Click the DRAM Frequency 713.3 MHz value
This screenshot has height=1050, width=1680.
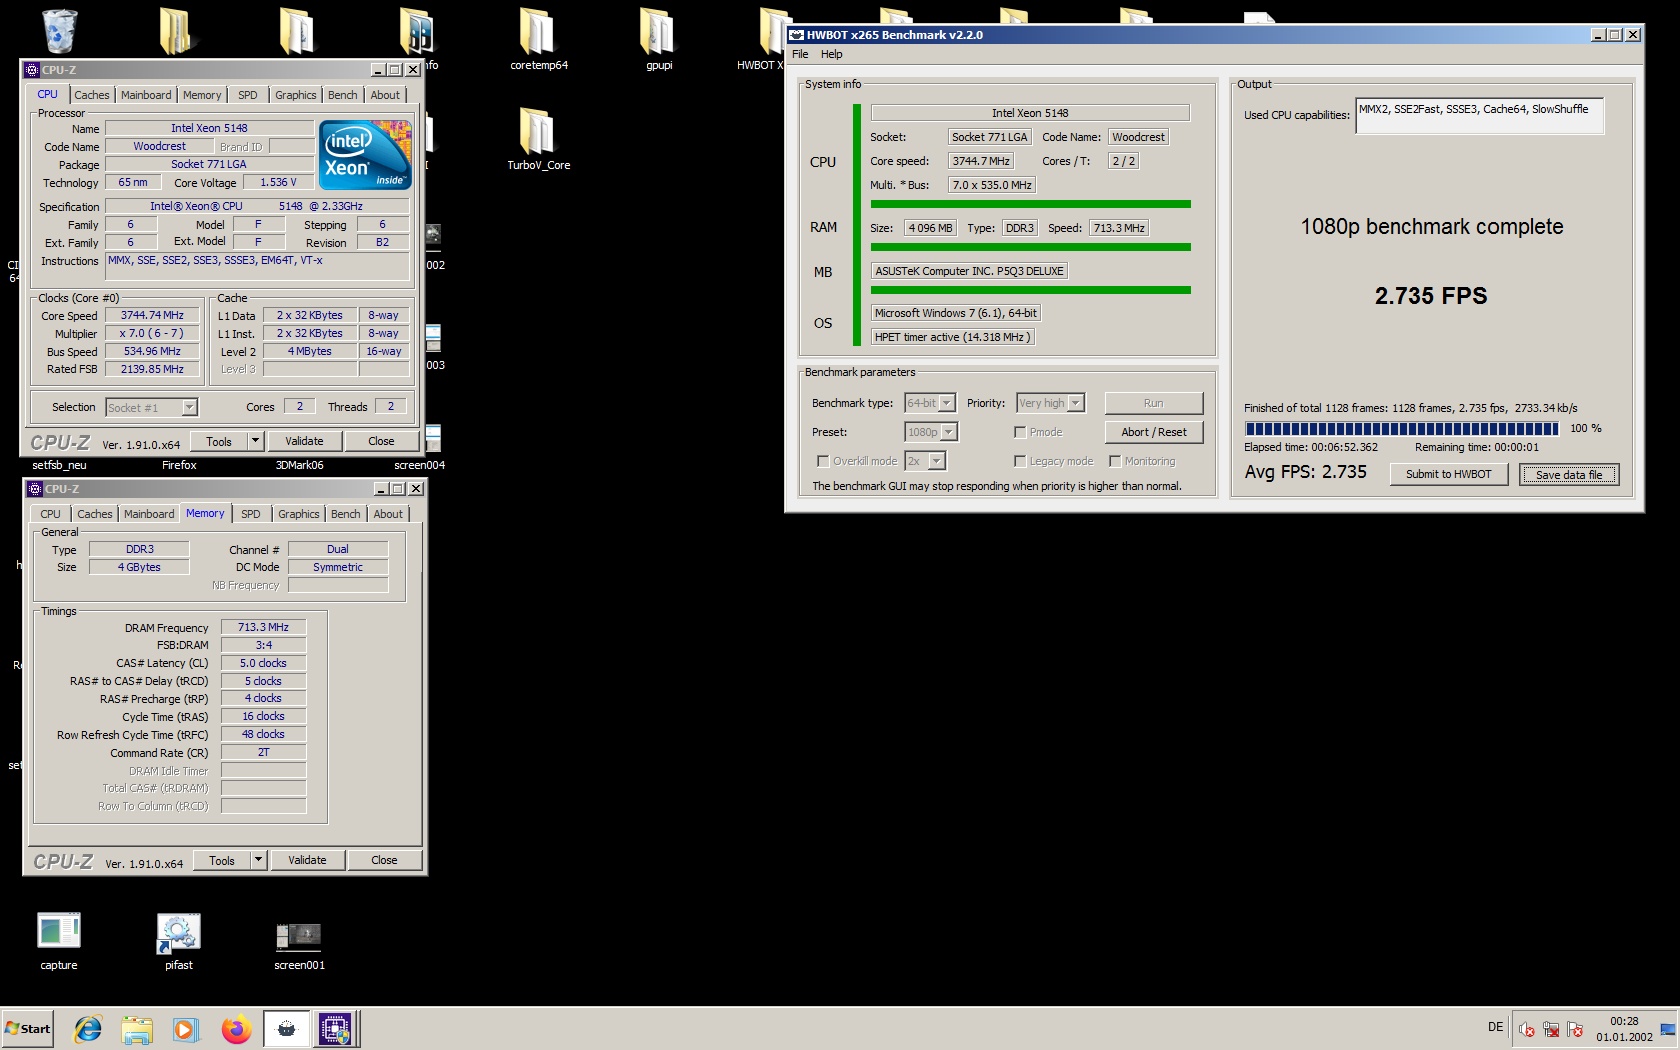coord(263,627)
